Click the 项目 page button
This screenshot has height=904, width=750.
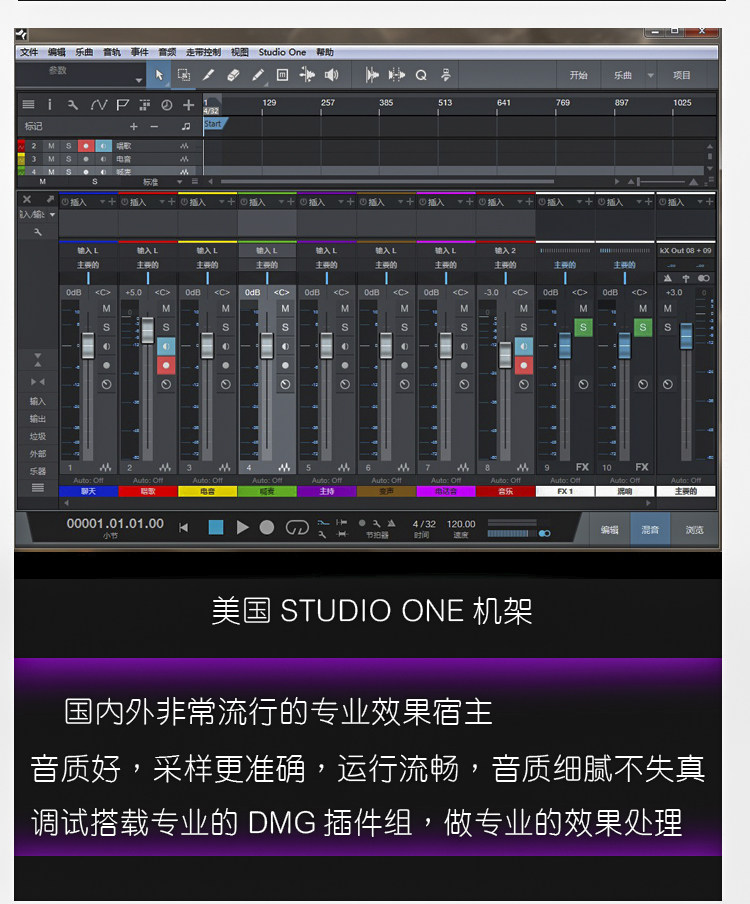click(x=681, y=76)
